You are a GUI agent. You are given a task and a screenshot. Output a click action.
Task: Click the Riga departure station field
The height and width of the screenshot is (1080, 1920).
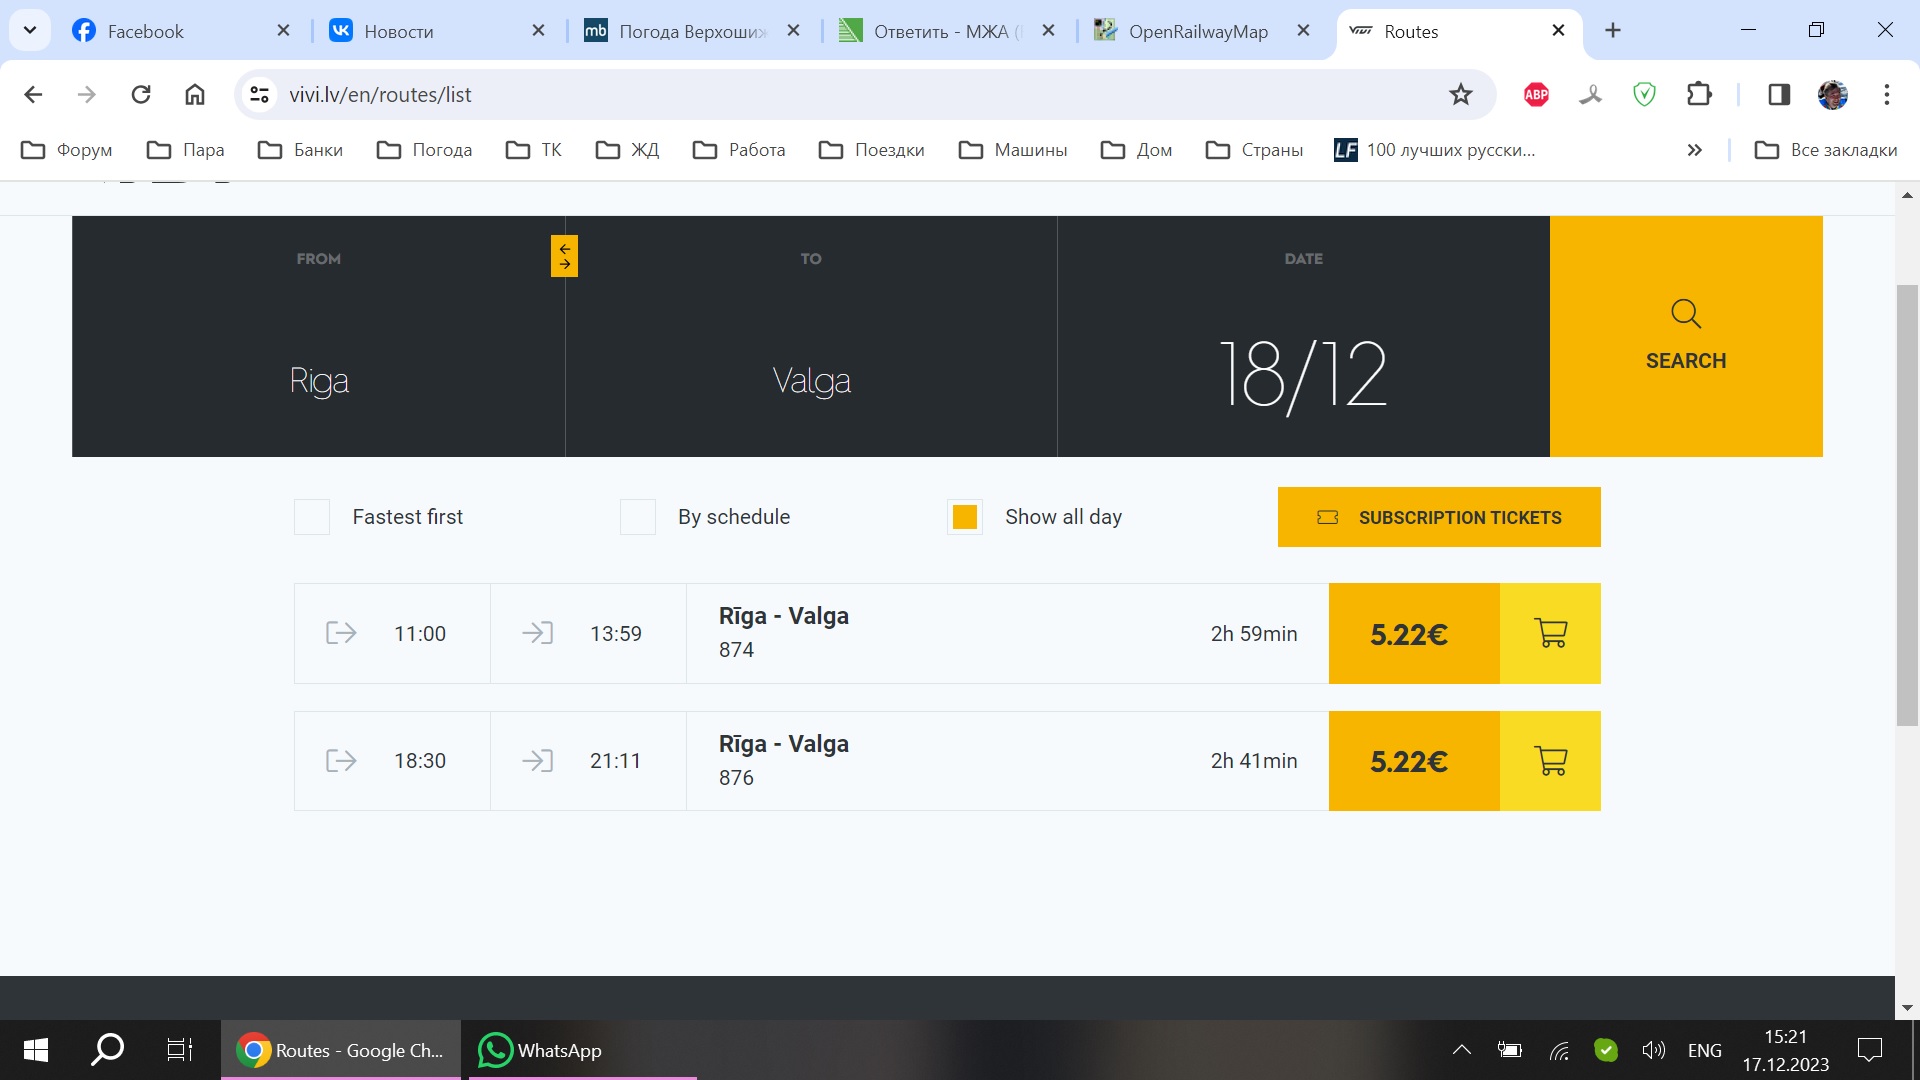319,381
